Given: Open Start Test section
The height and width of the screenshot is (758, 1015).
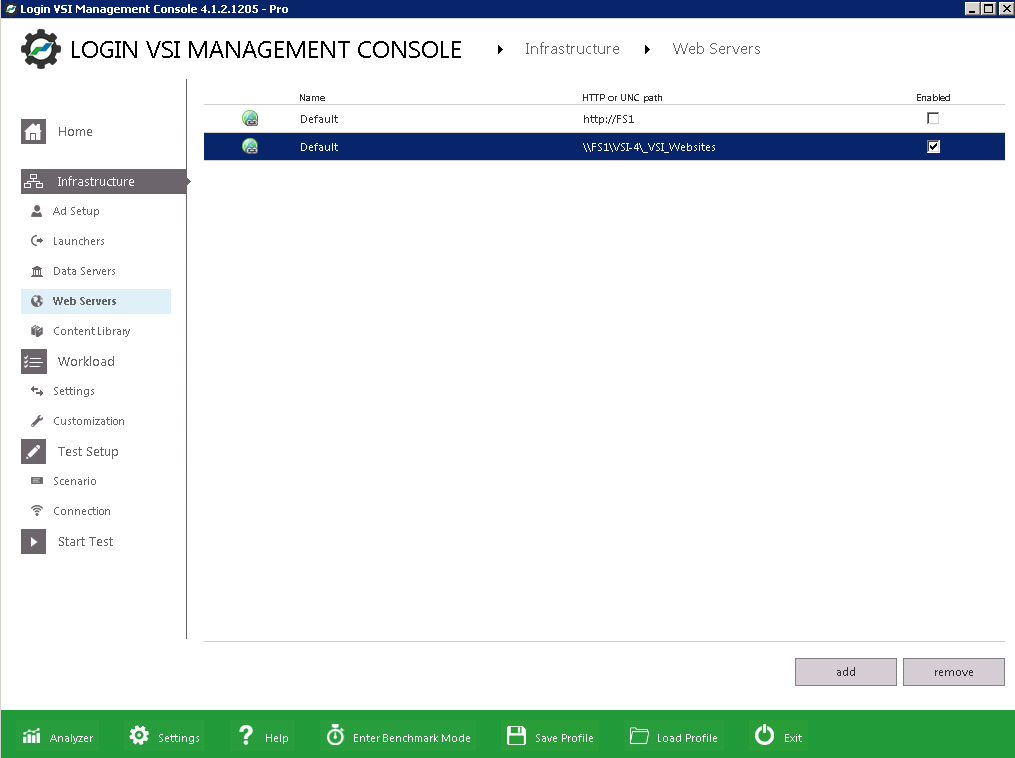Looking at the screenshot, I should tap(85, 541).
